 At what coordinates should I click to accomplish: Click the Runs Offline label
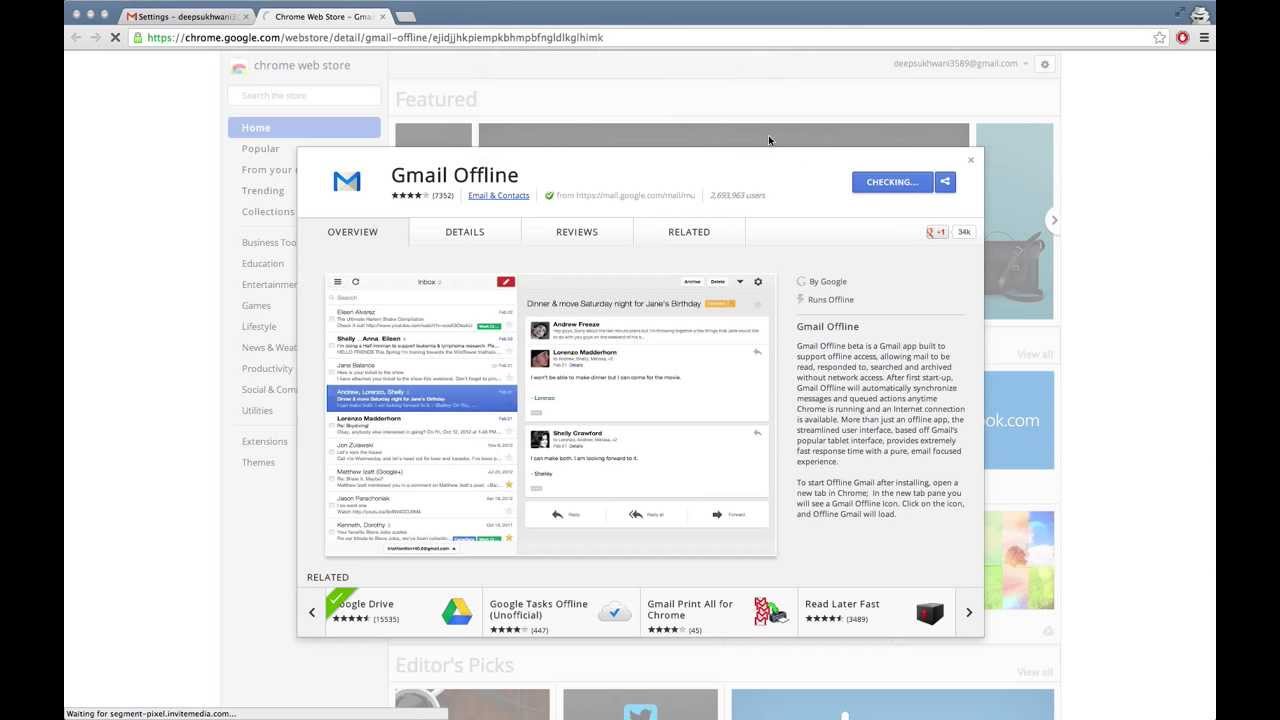(x=831, y=300)
